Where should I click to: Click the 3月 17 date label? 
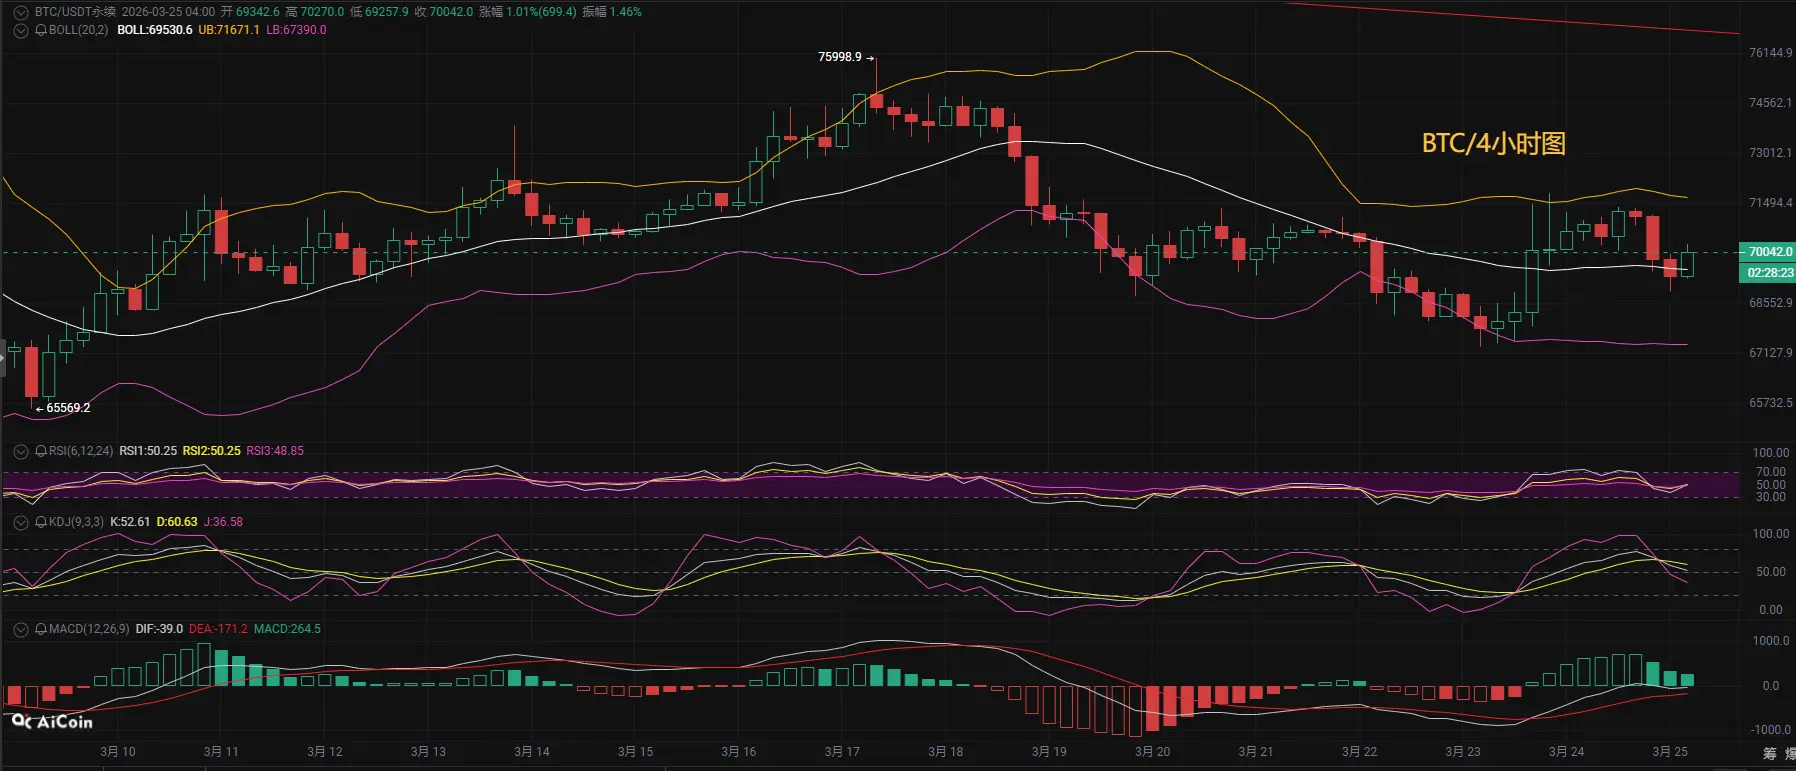tap(842, 752)
